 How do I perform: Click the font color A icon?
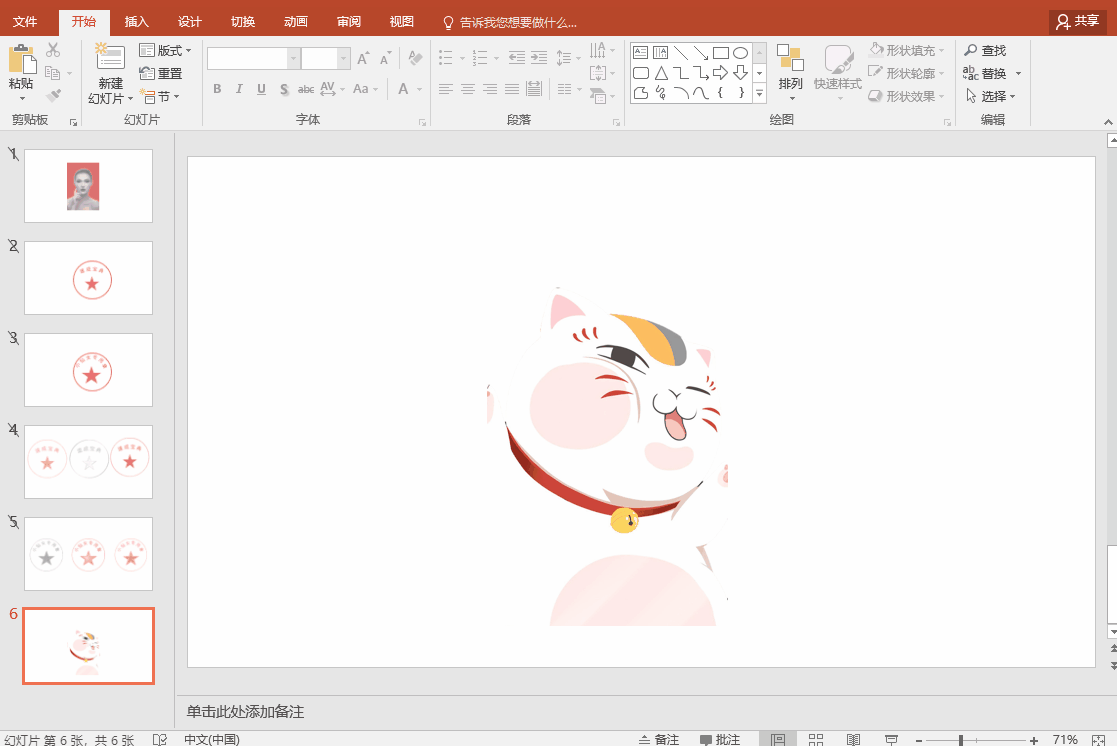[x=403, y=89]
